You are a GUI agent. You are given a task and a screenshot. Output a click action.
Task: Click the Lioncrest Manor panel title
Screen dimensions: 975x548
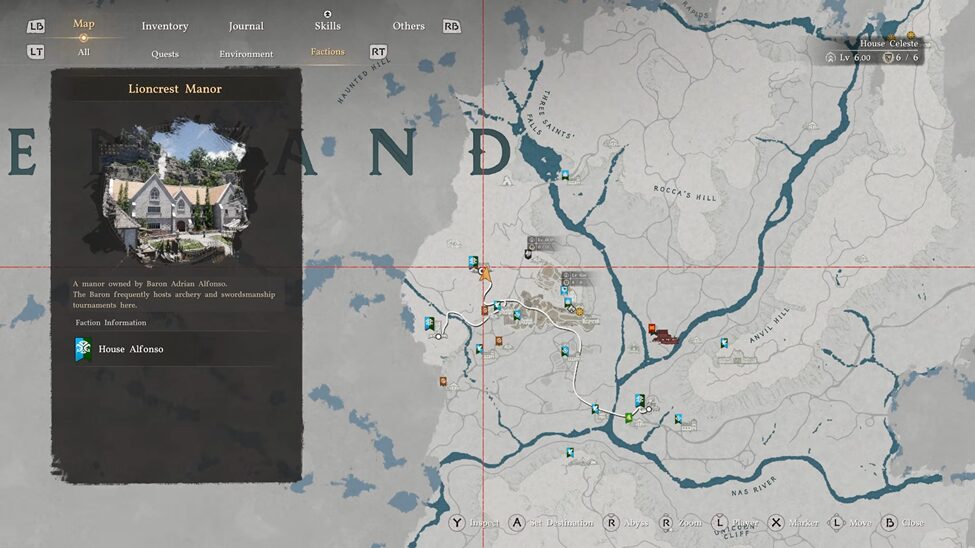175,89
